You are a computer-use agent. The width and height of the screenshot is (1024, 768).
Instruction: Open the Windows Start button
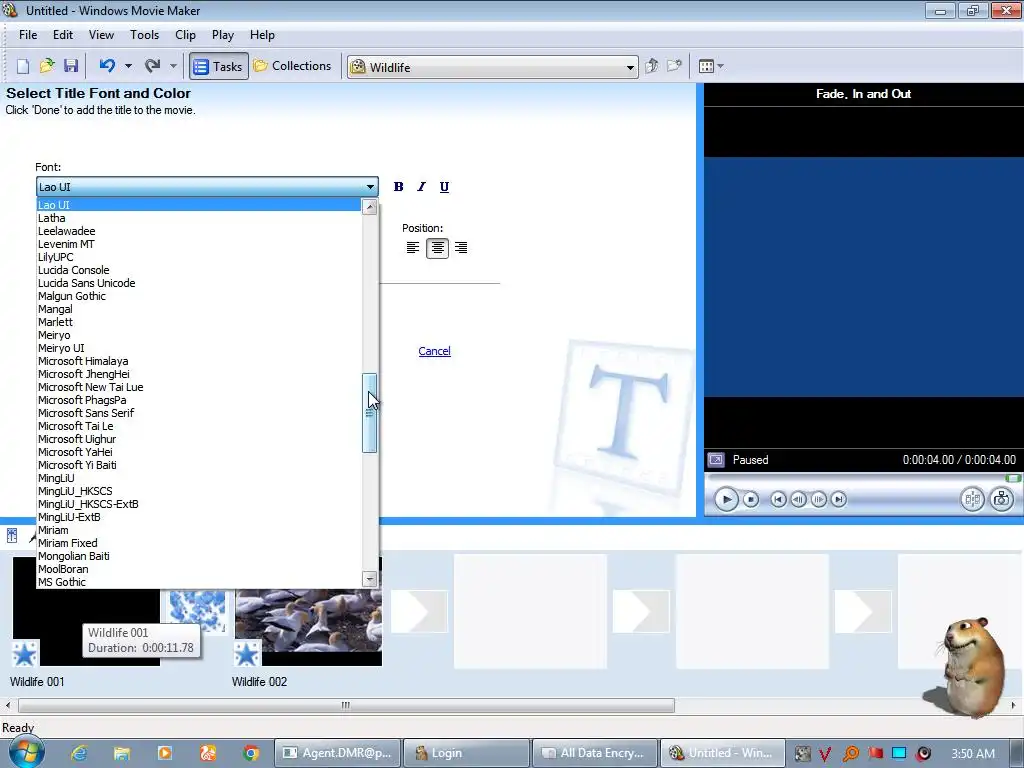(26, 753)
